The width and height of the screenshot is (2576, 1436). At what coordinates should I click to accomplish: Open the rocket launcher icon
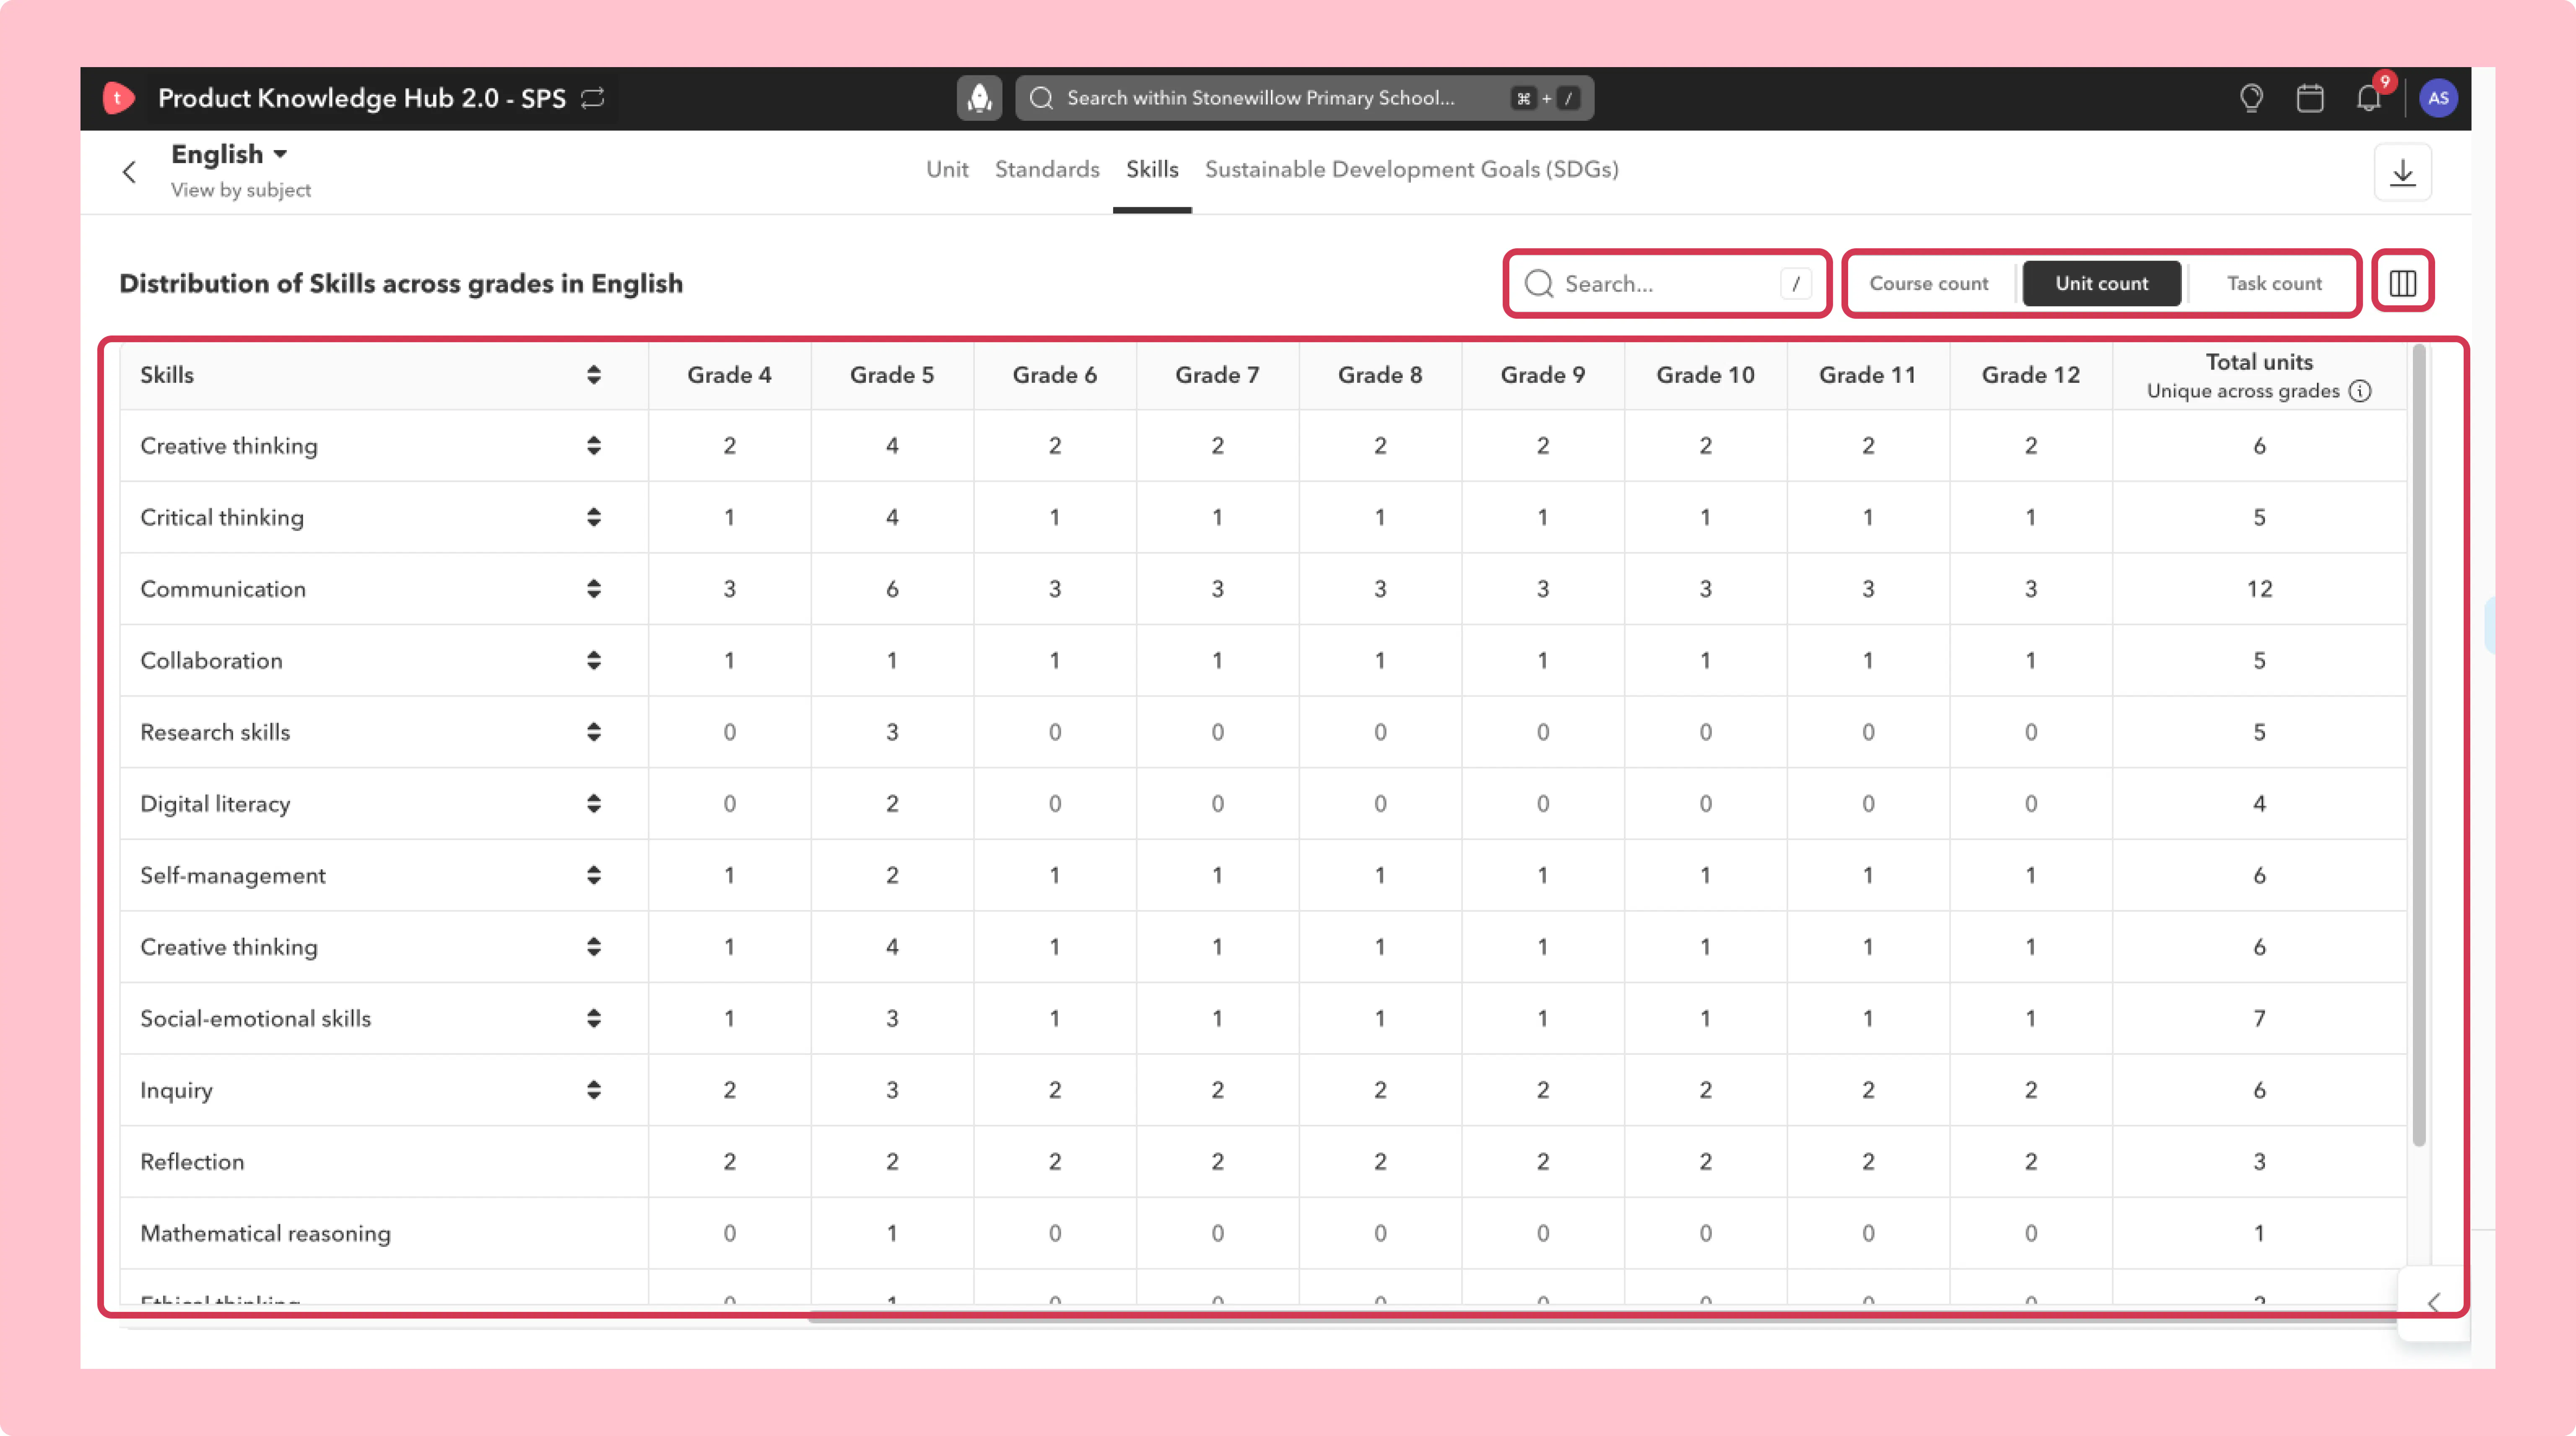click(979, 98)
